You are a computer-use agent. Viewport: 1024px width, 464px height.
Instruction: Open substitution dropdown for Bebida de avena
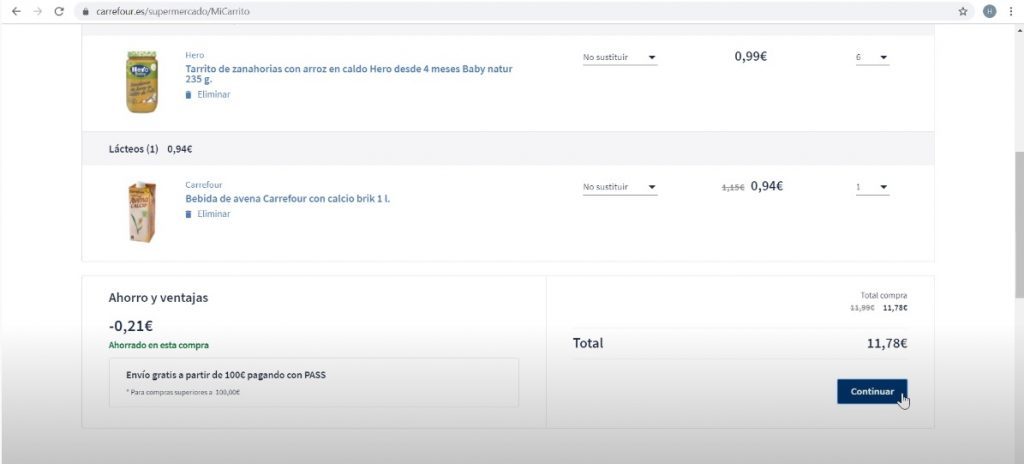click(620, 187)
